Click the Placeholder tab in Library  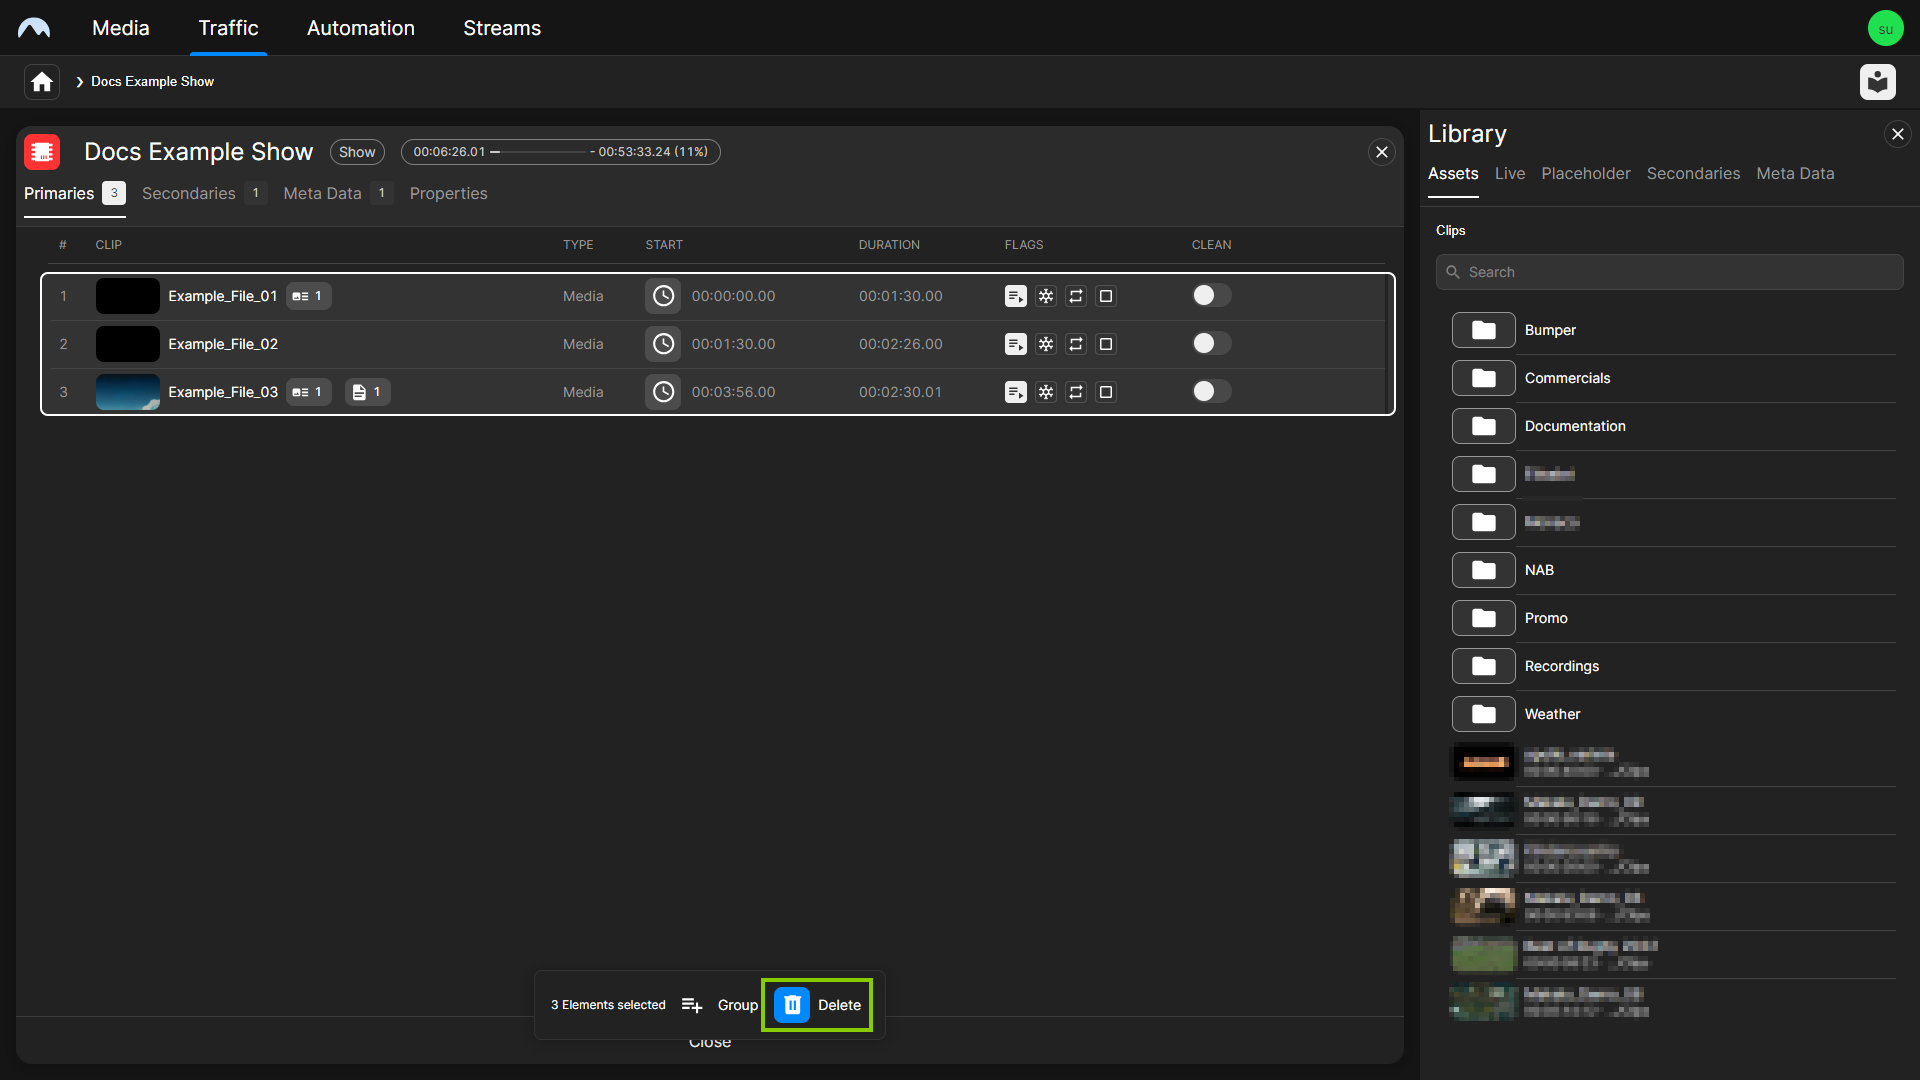click(x=1585, y=174)
